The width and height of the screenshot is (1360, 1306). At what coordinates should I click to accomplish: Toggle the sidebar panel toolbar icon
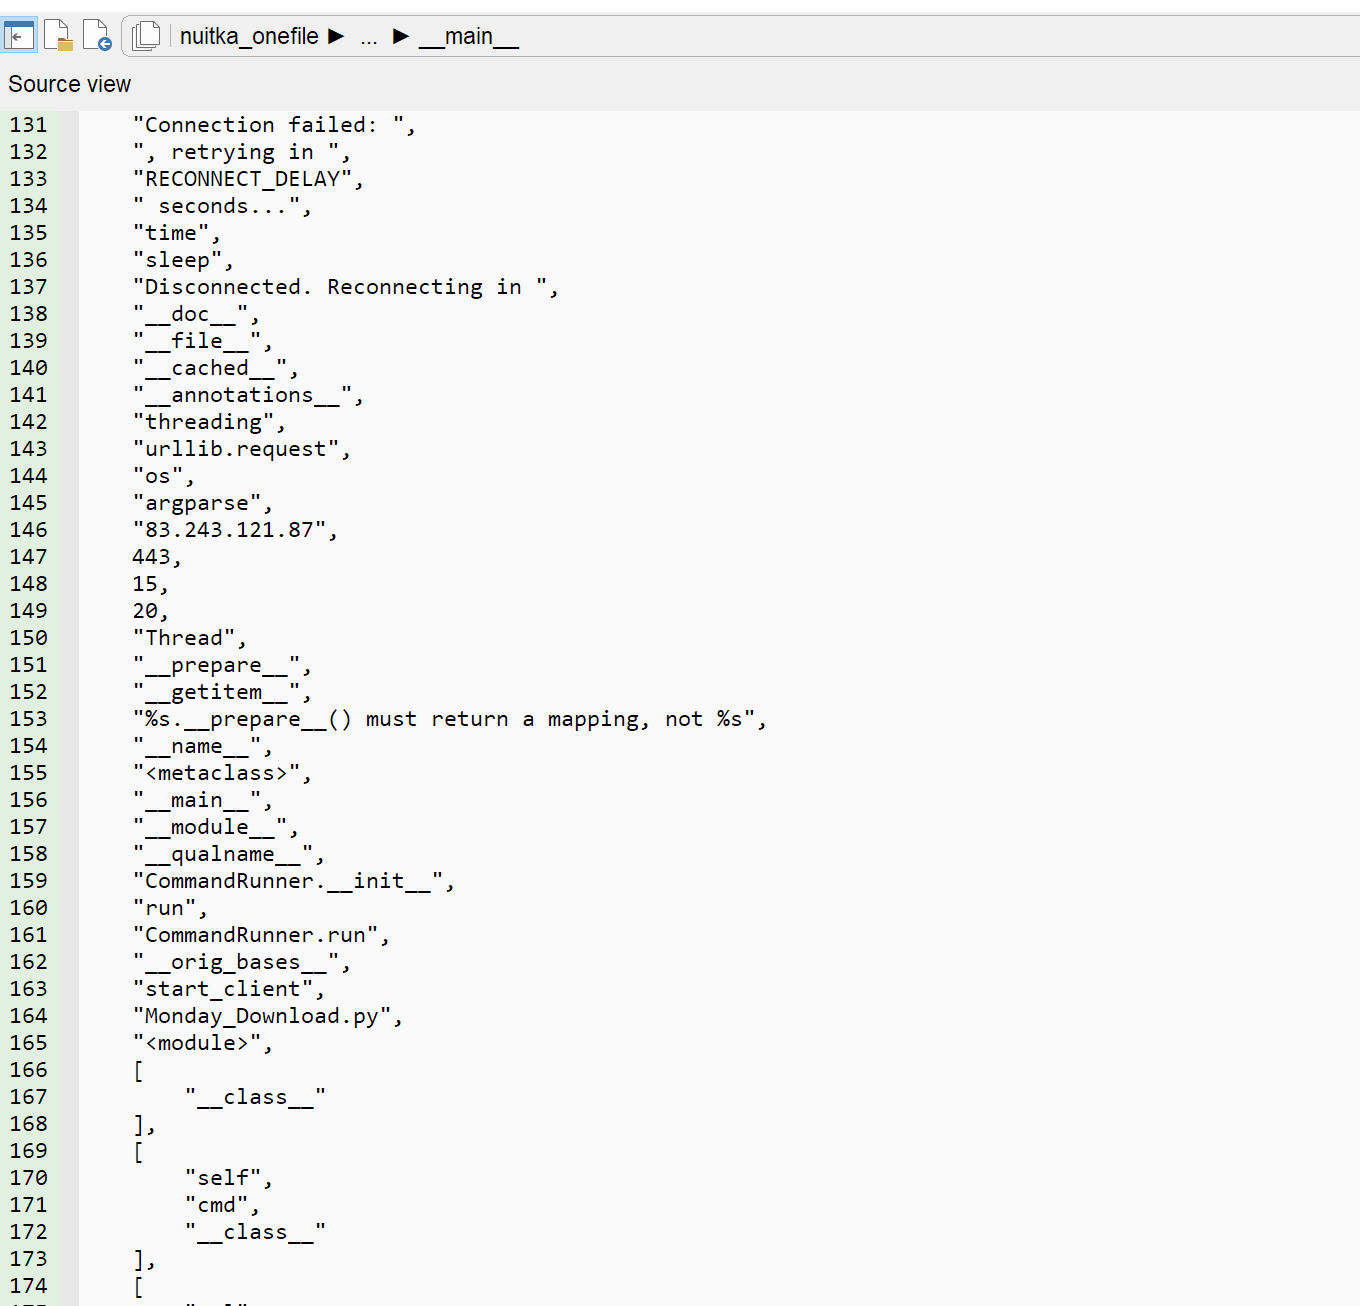click(x=19, y=35)
